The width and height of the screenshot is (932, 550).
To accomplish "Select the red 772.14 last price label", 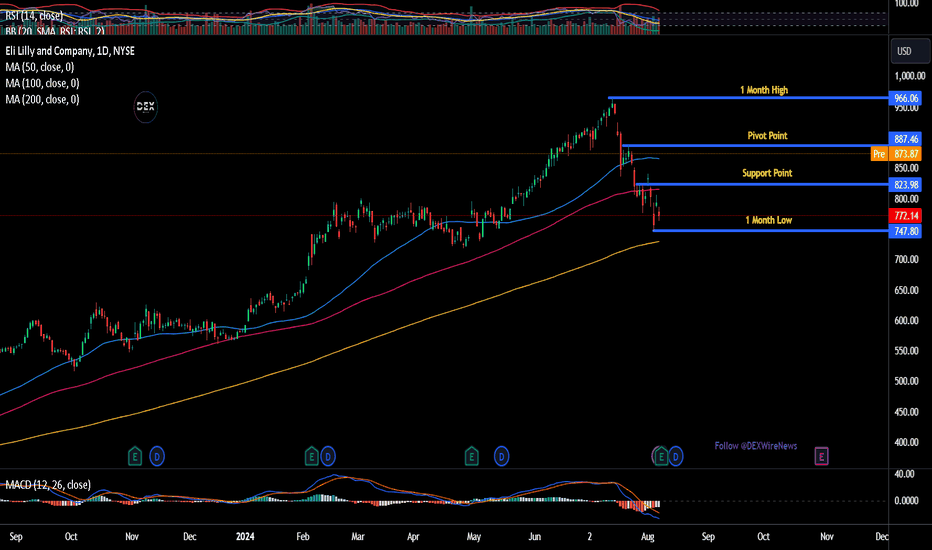I will coord(905,216).
